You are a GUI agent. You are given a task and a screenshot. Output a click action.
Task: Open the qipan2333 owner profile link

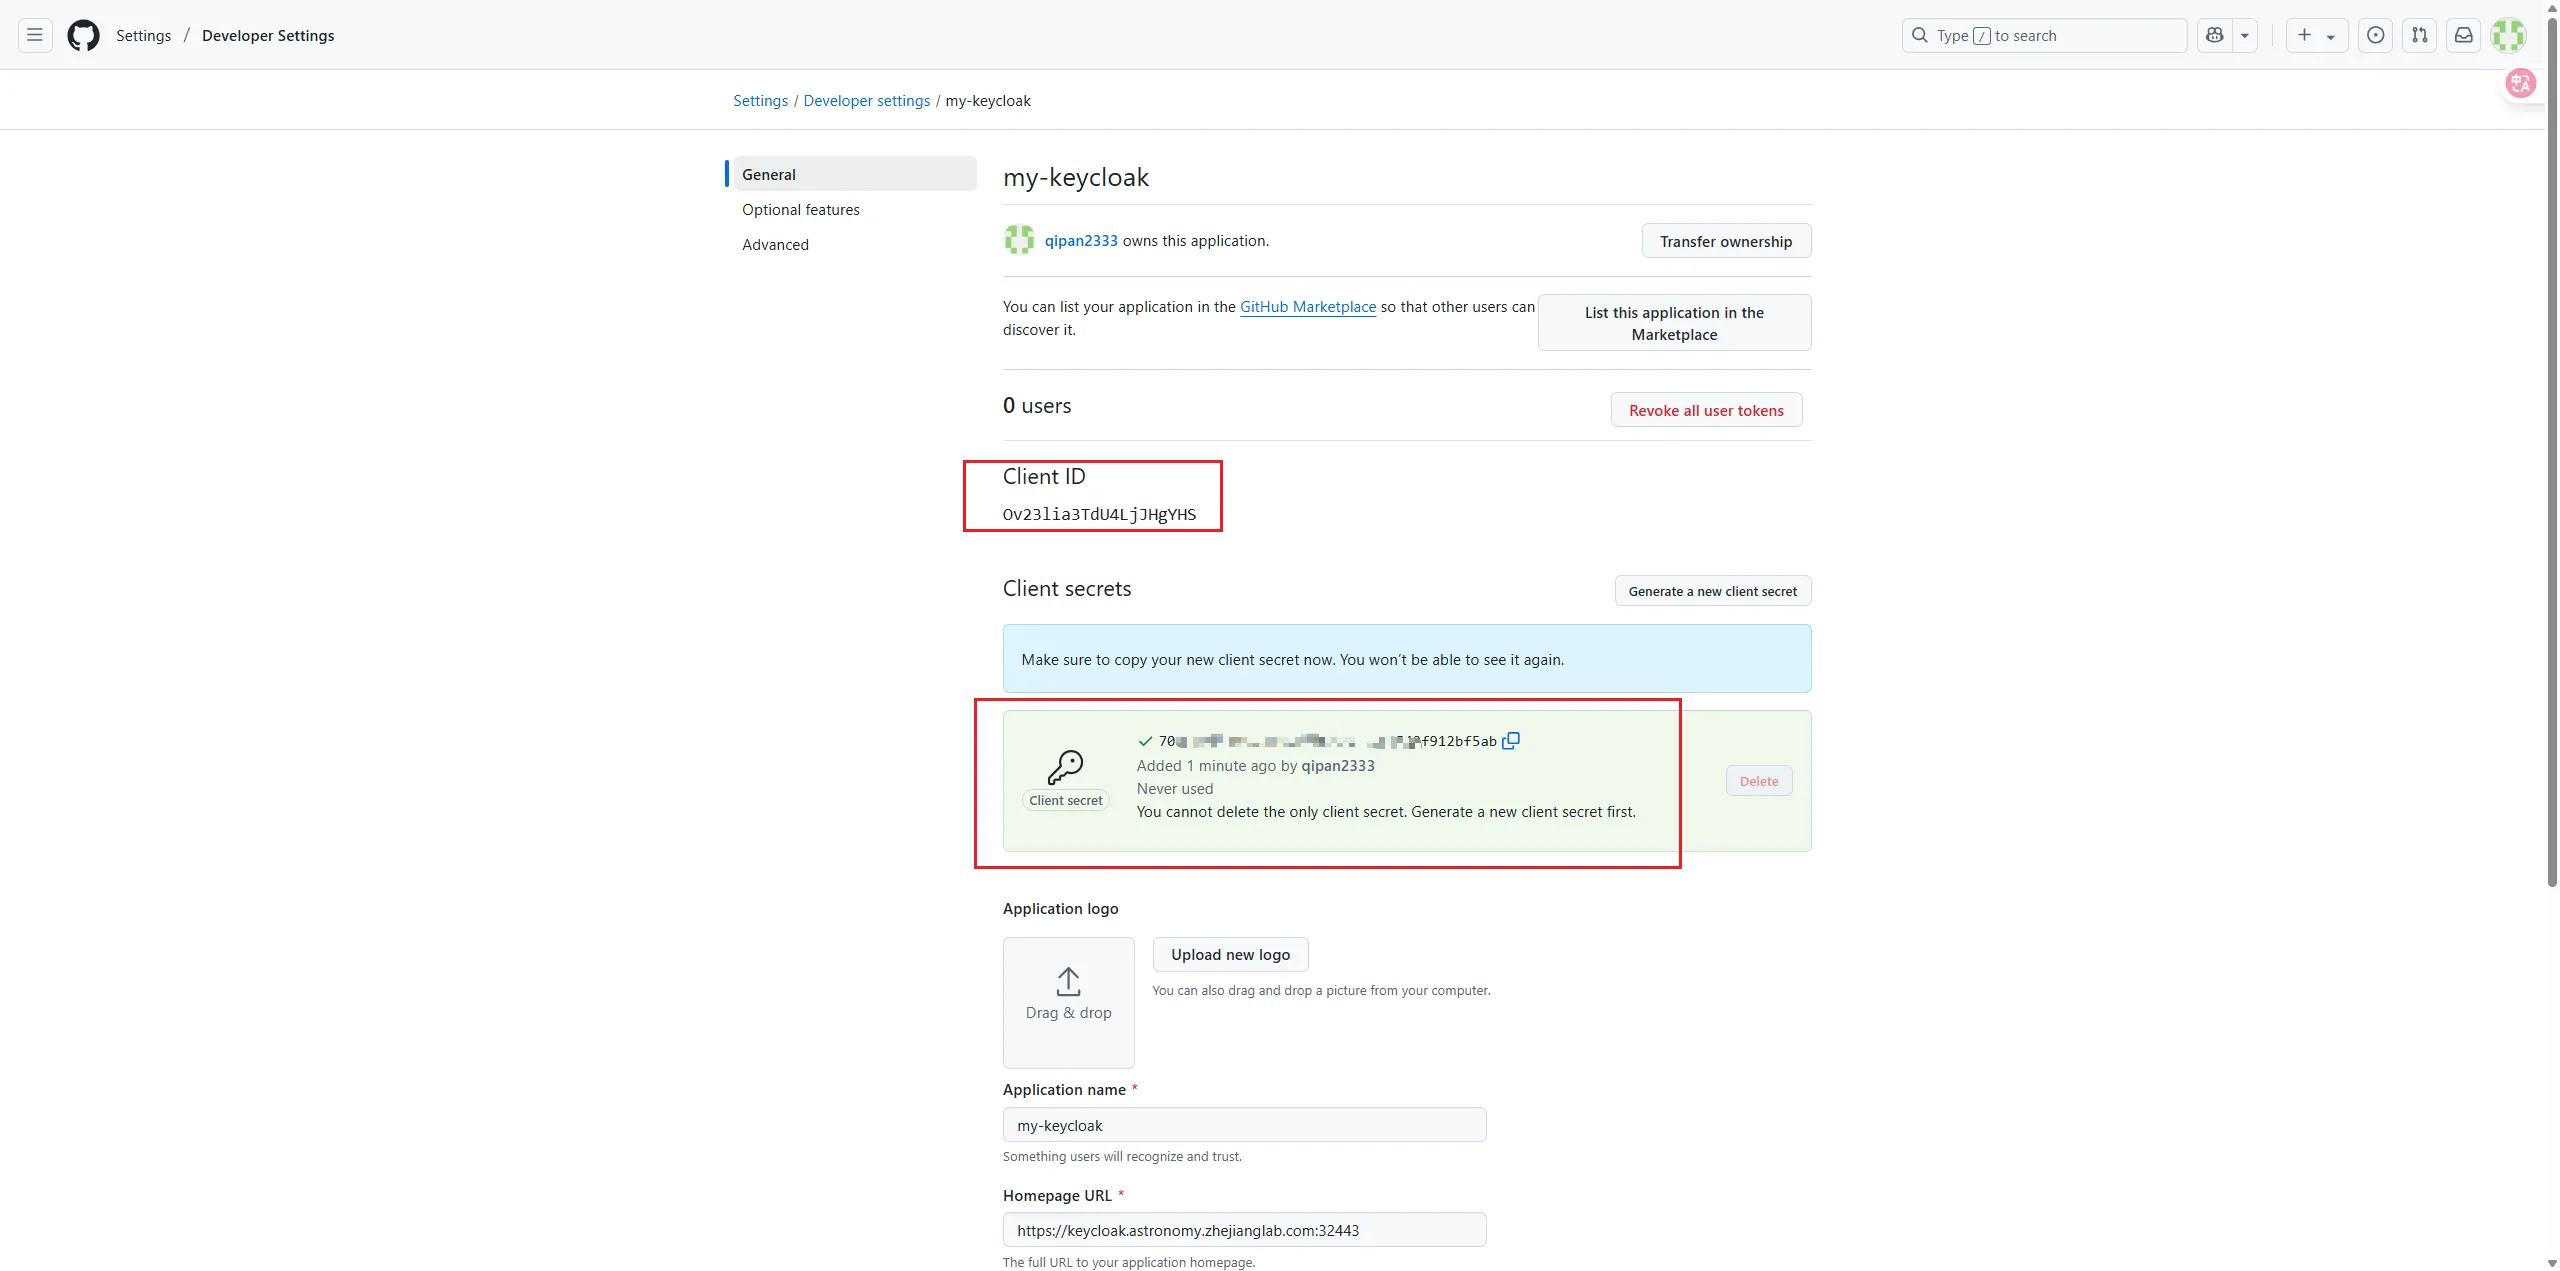tap(1081, 241)
